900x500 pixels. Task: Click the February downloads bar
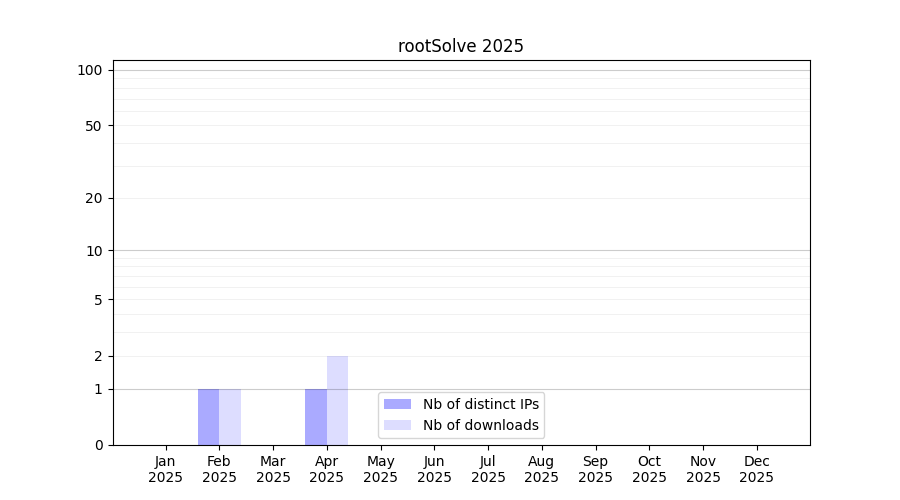(230, 417)
